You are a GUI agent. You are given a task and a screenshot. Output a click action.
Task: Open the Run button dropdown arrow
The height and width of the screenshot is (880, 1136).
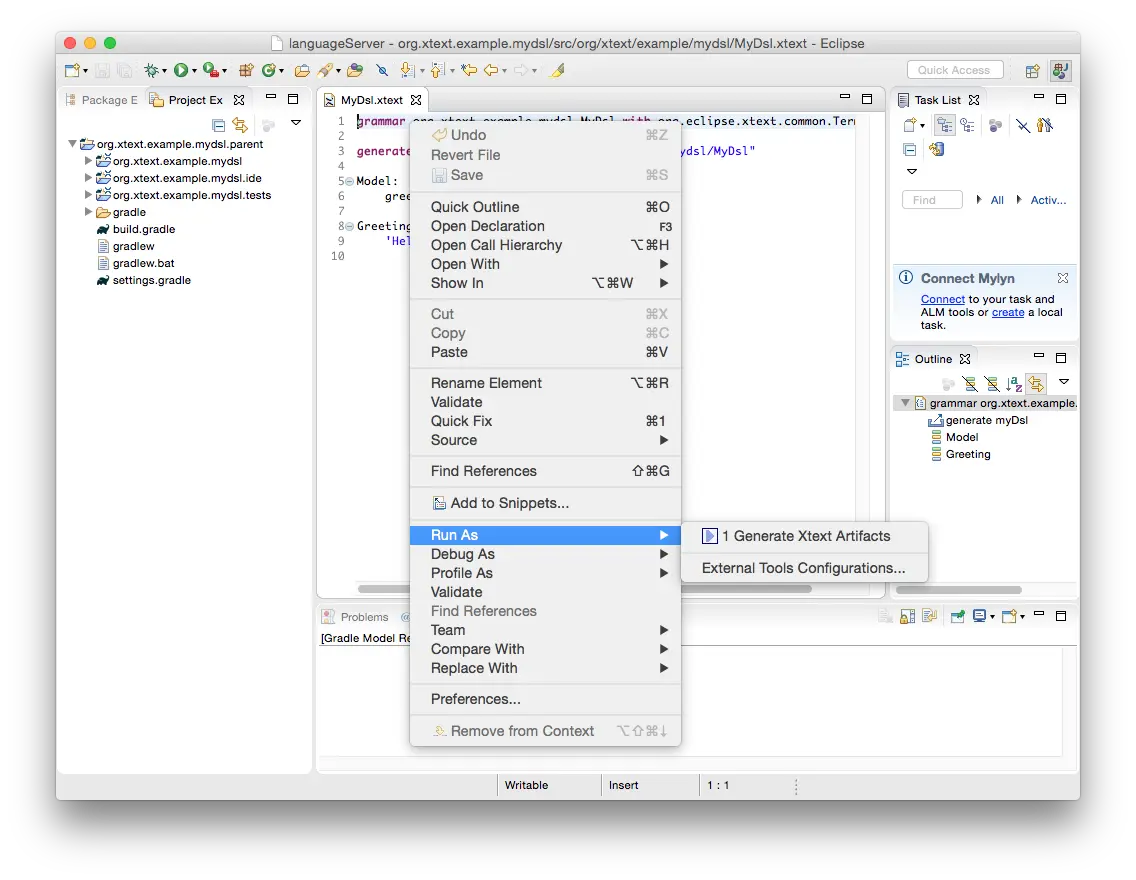tap(194, 71)
